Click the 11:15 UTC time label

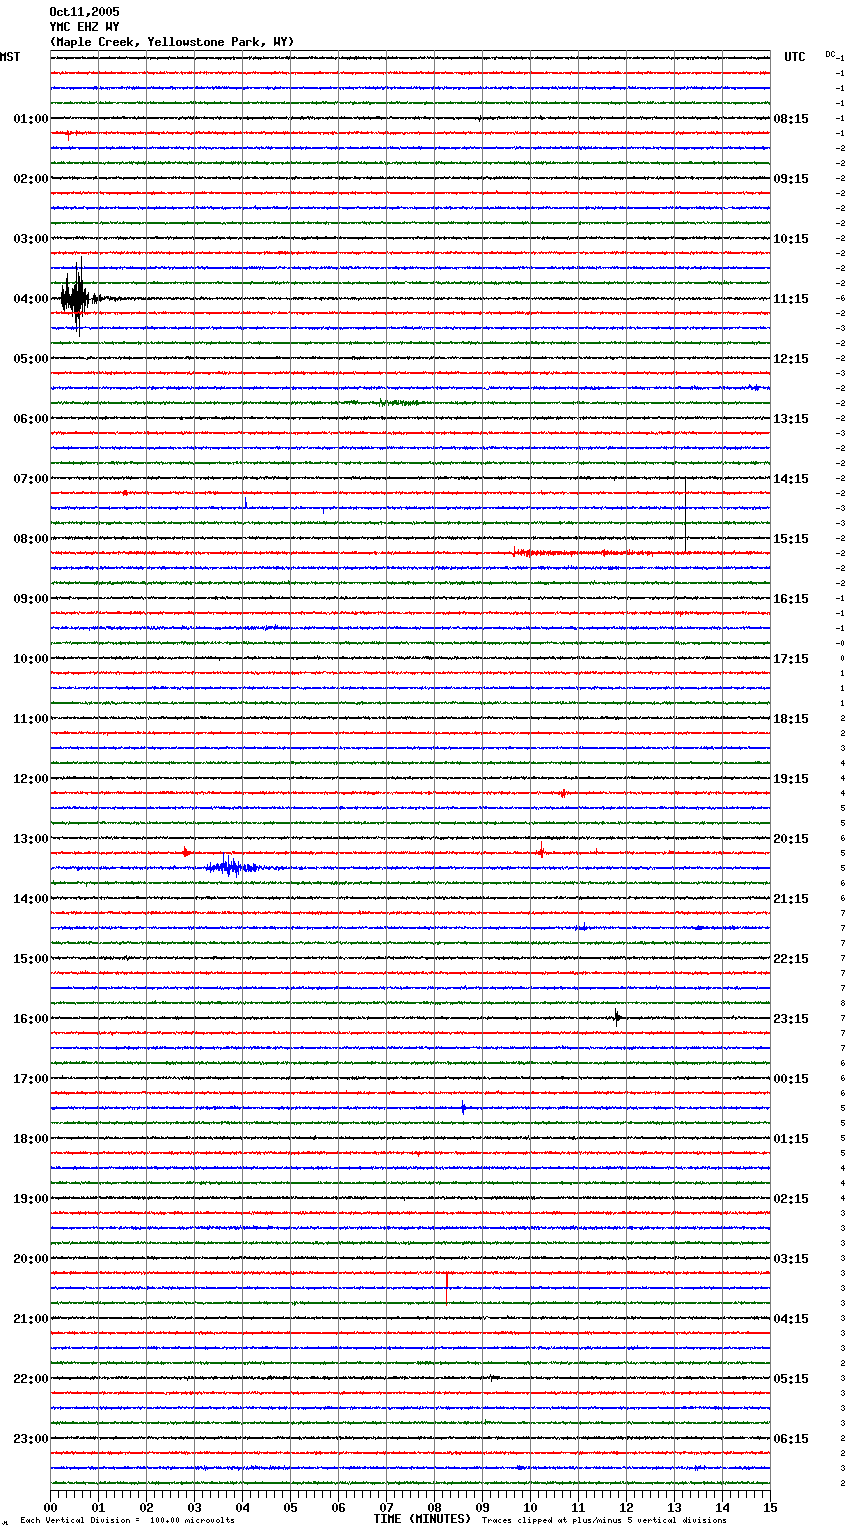point(791,299)
